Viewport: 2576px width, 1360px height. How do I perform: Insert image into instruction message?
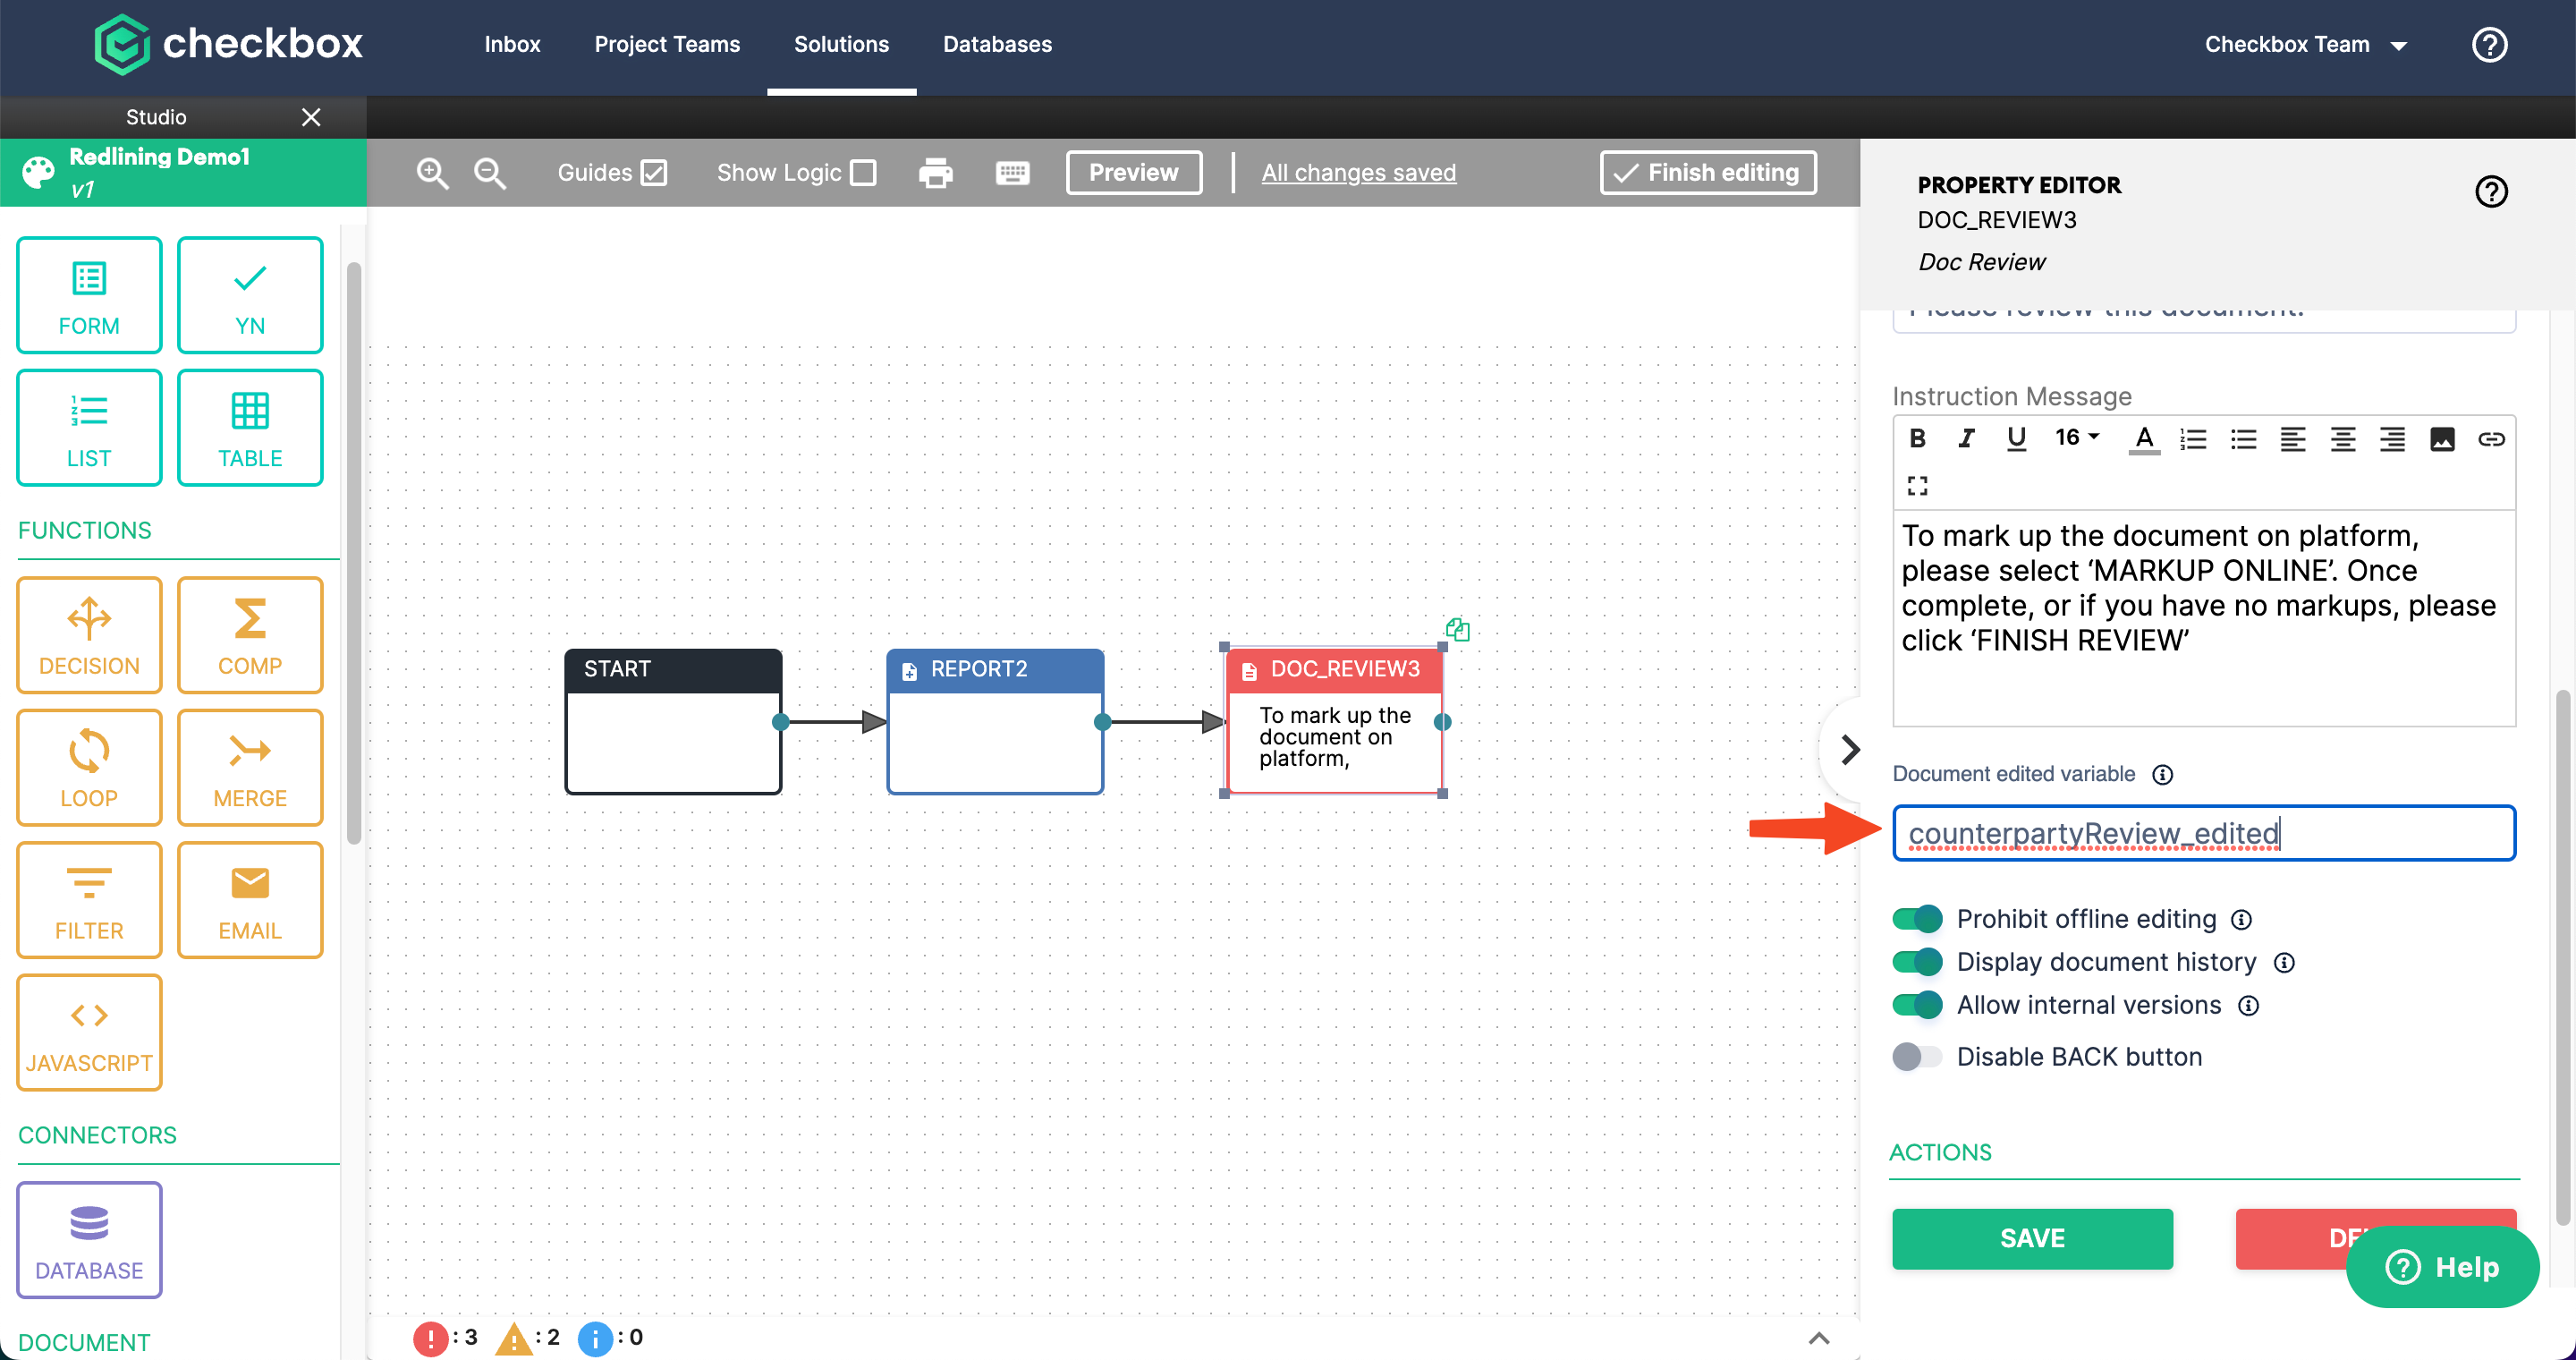(x=2442, y=439)
